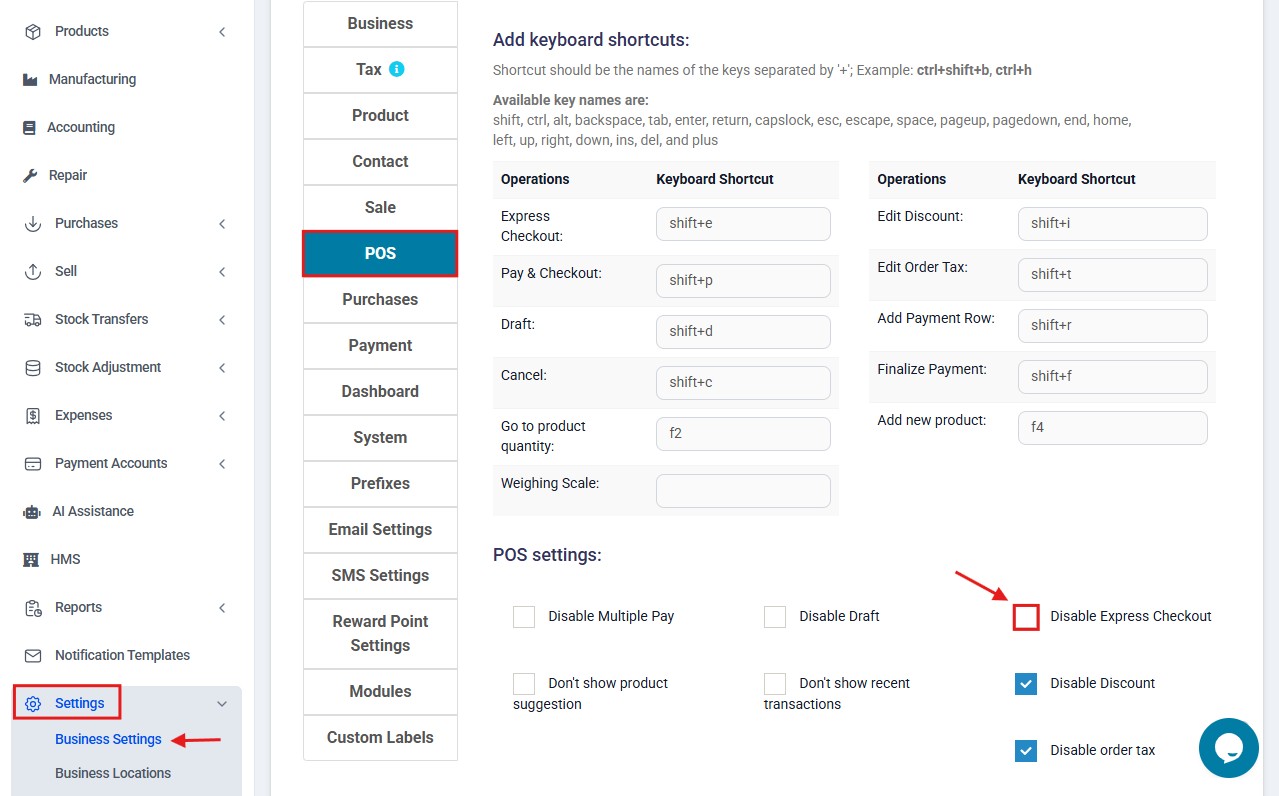Image resolution: width=1279 pixels, height=796 pixels.
Task: Click the Products box icon in sidebar
Action: point(33,31)
